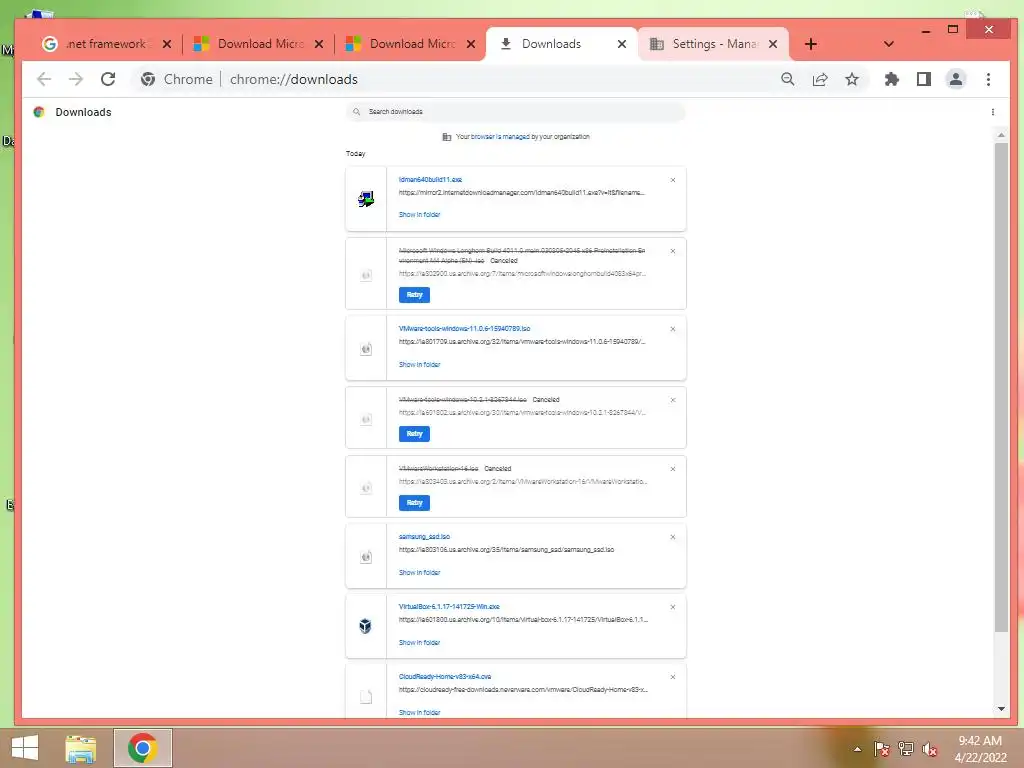1024x768 pixels.
Task: Click the idman640build11.exe file icon
Action: click(366, 199)
